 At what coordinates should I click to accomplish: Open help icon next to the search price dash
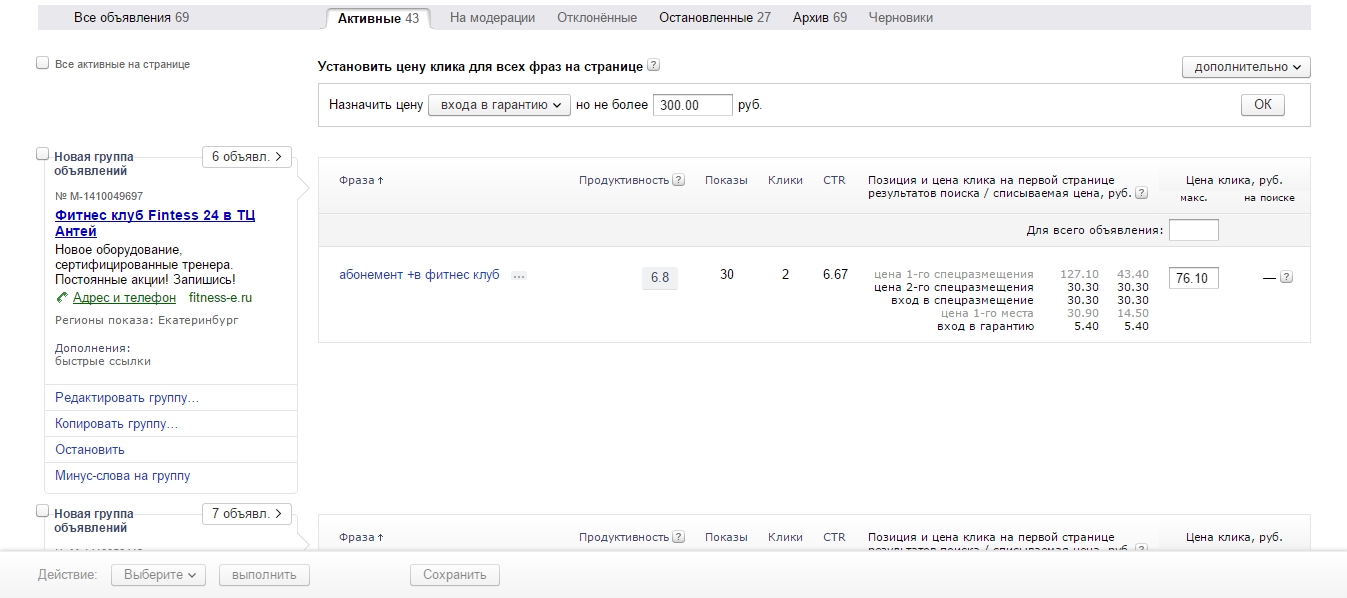click(1287, 278)
